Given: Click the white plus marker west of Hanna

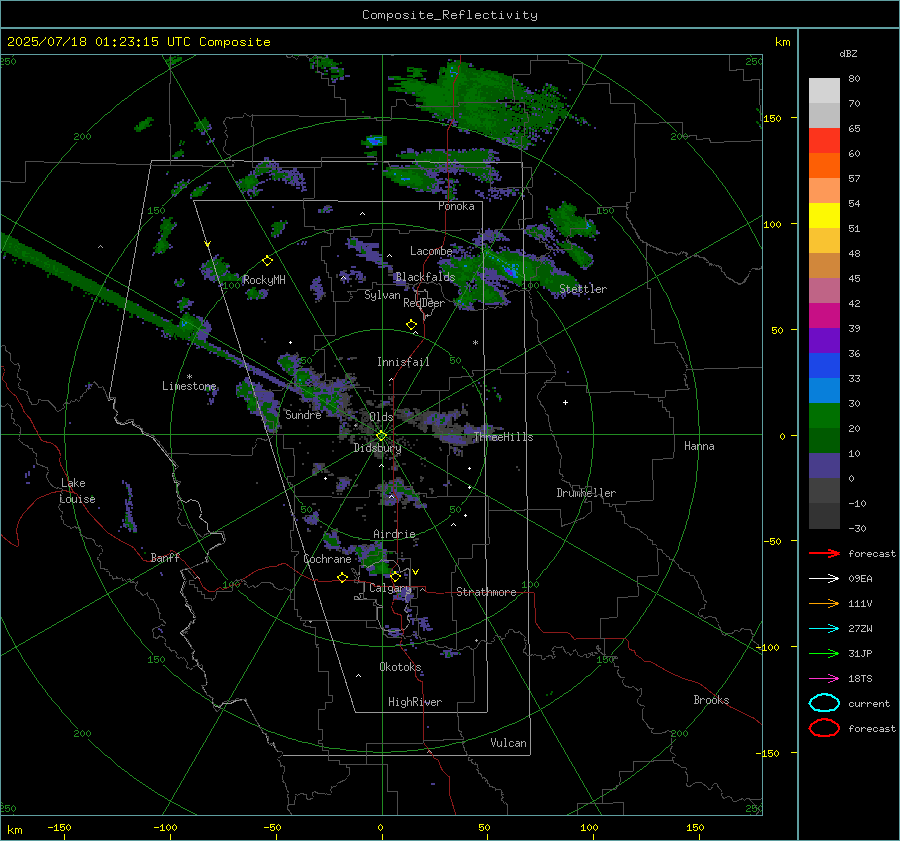Looking at the screenshot, I should pos(565,402).
